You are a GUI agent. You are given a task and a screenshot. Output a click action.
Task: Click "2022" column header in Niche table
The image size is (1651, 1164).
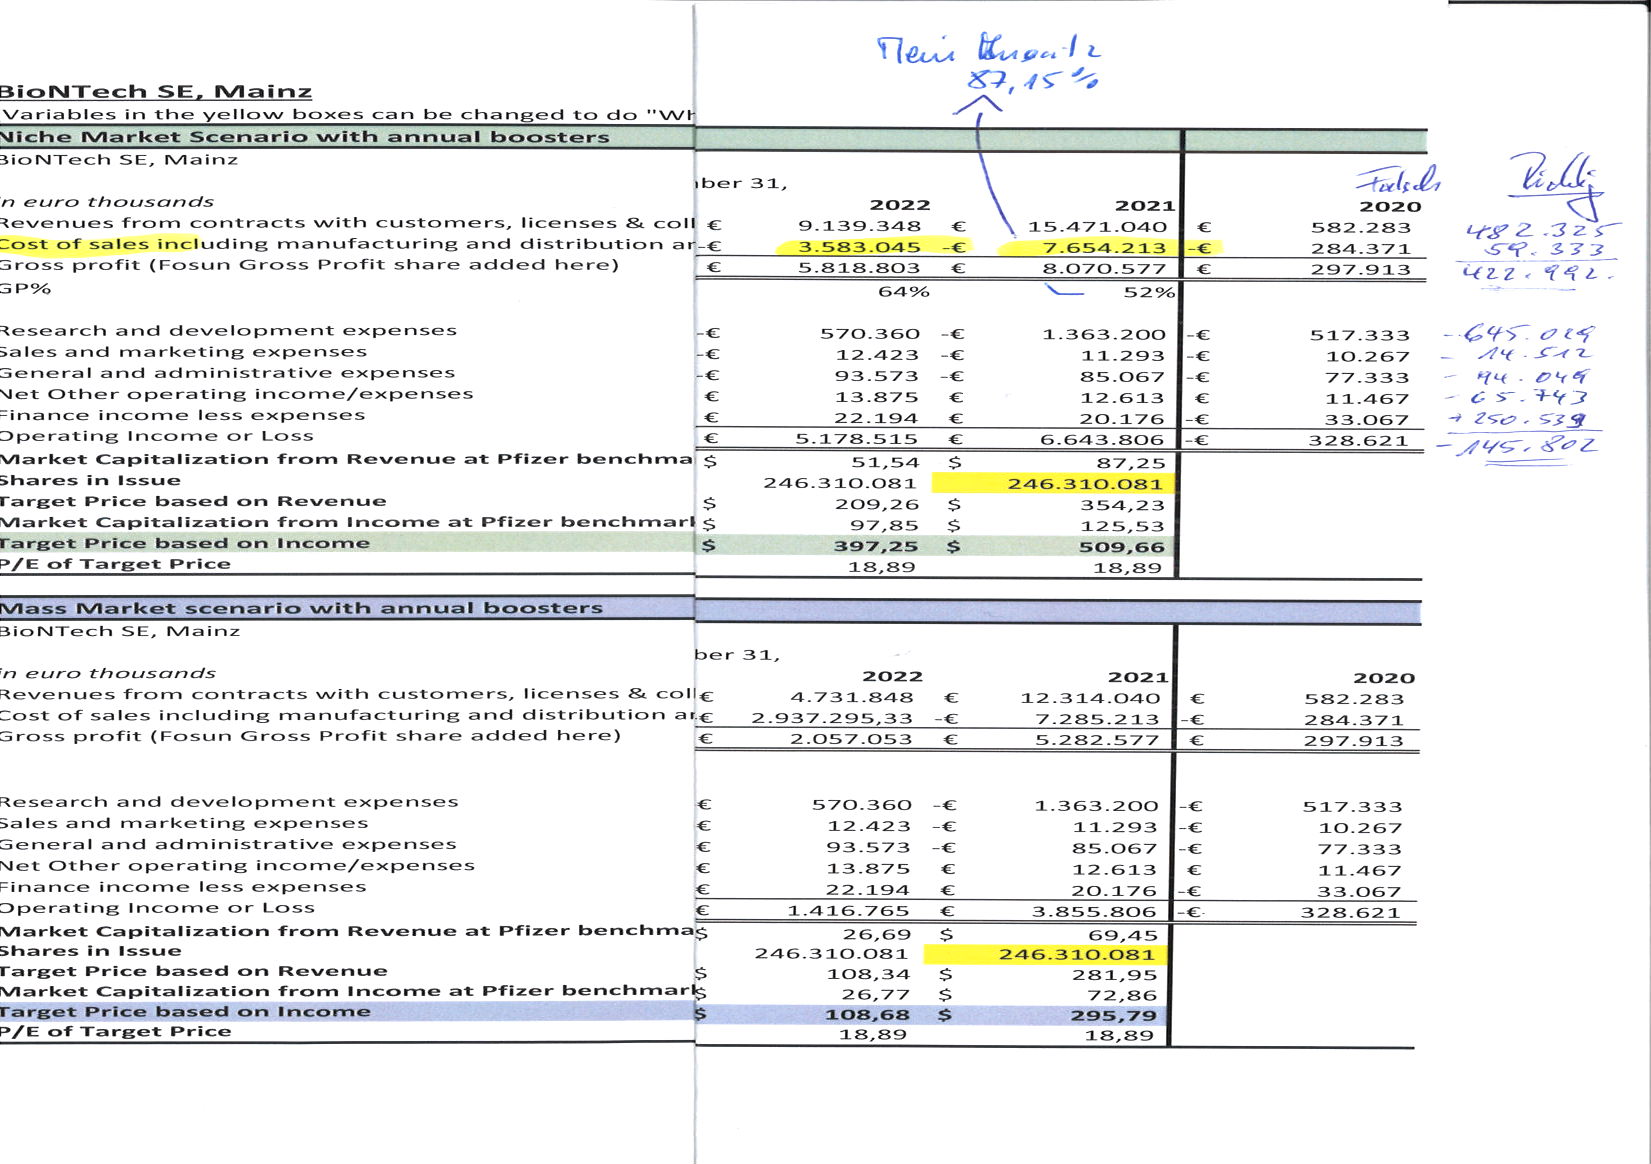900,205
